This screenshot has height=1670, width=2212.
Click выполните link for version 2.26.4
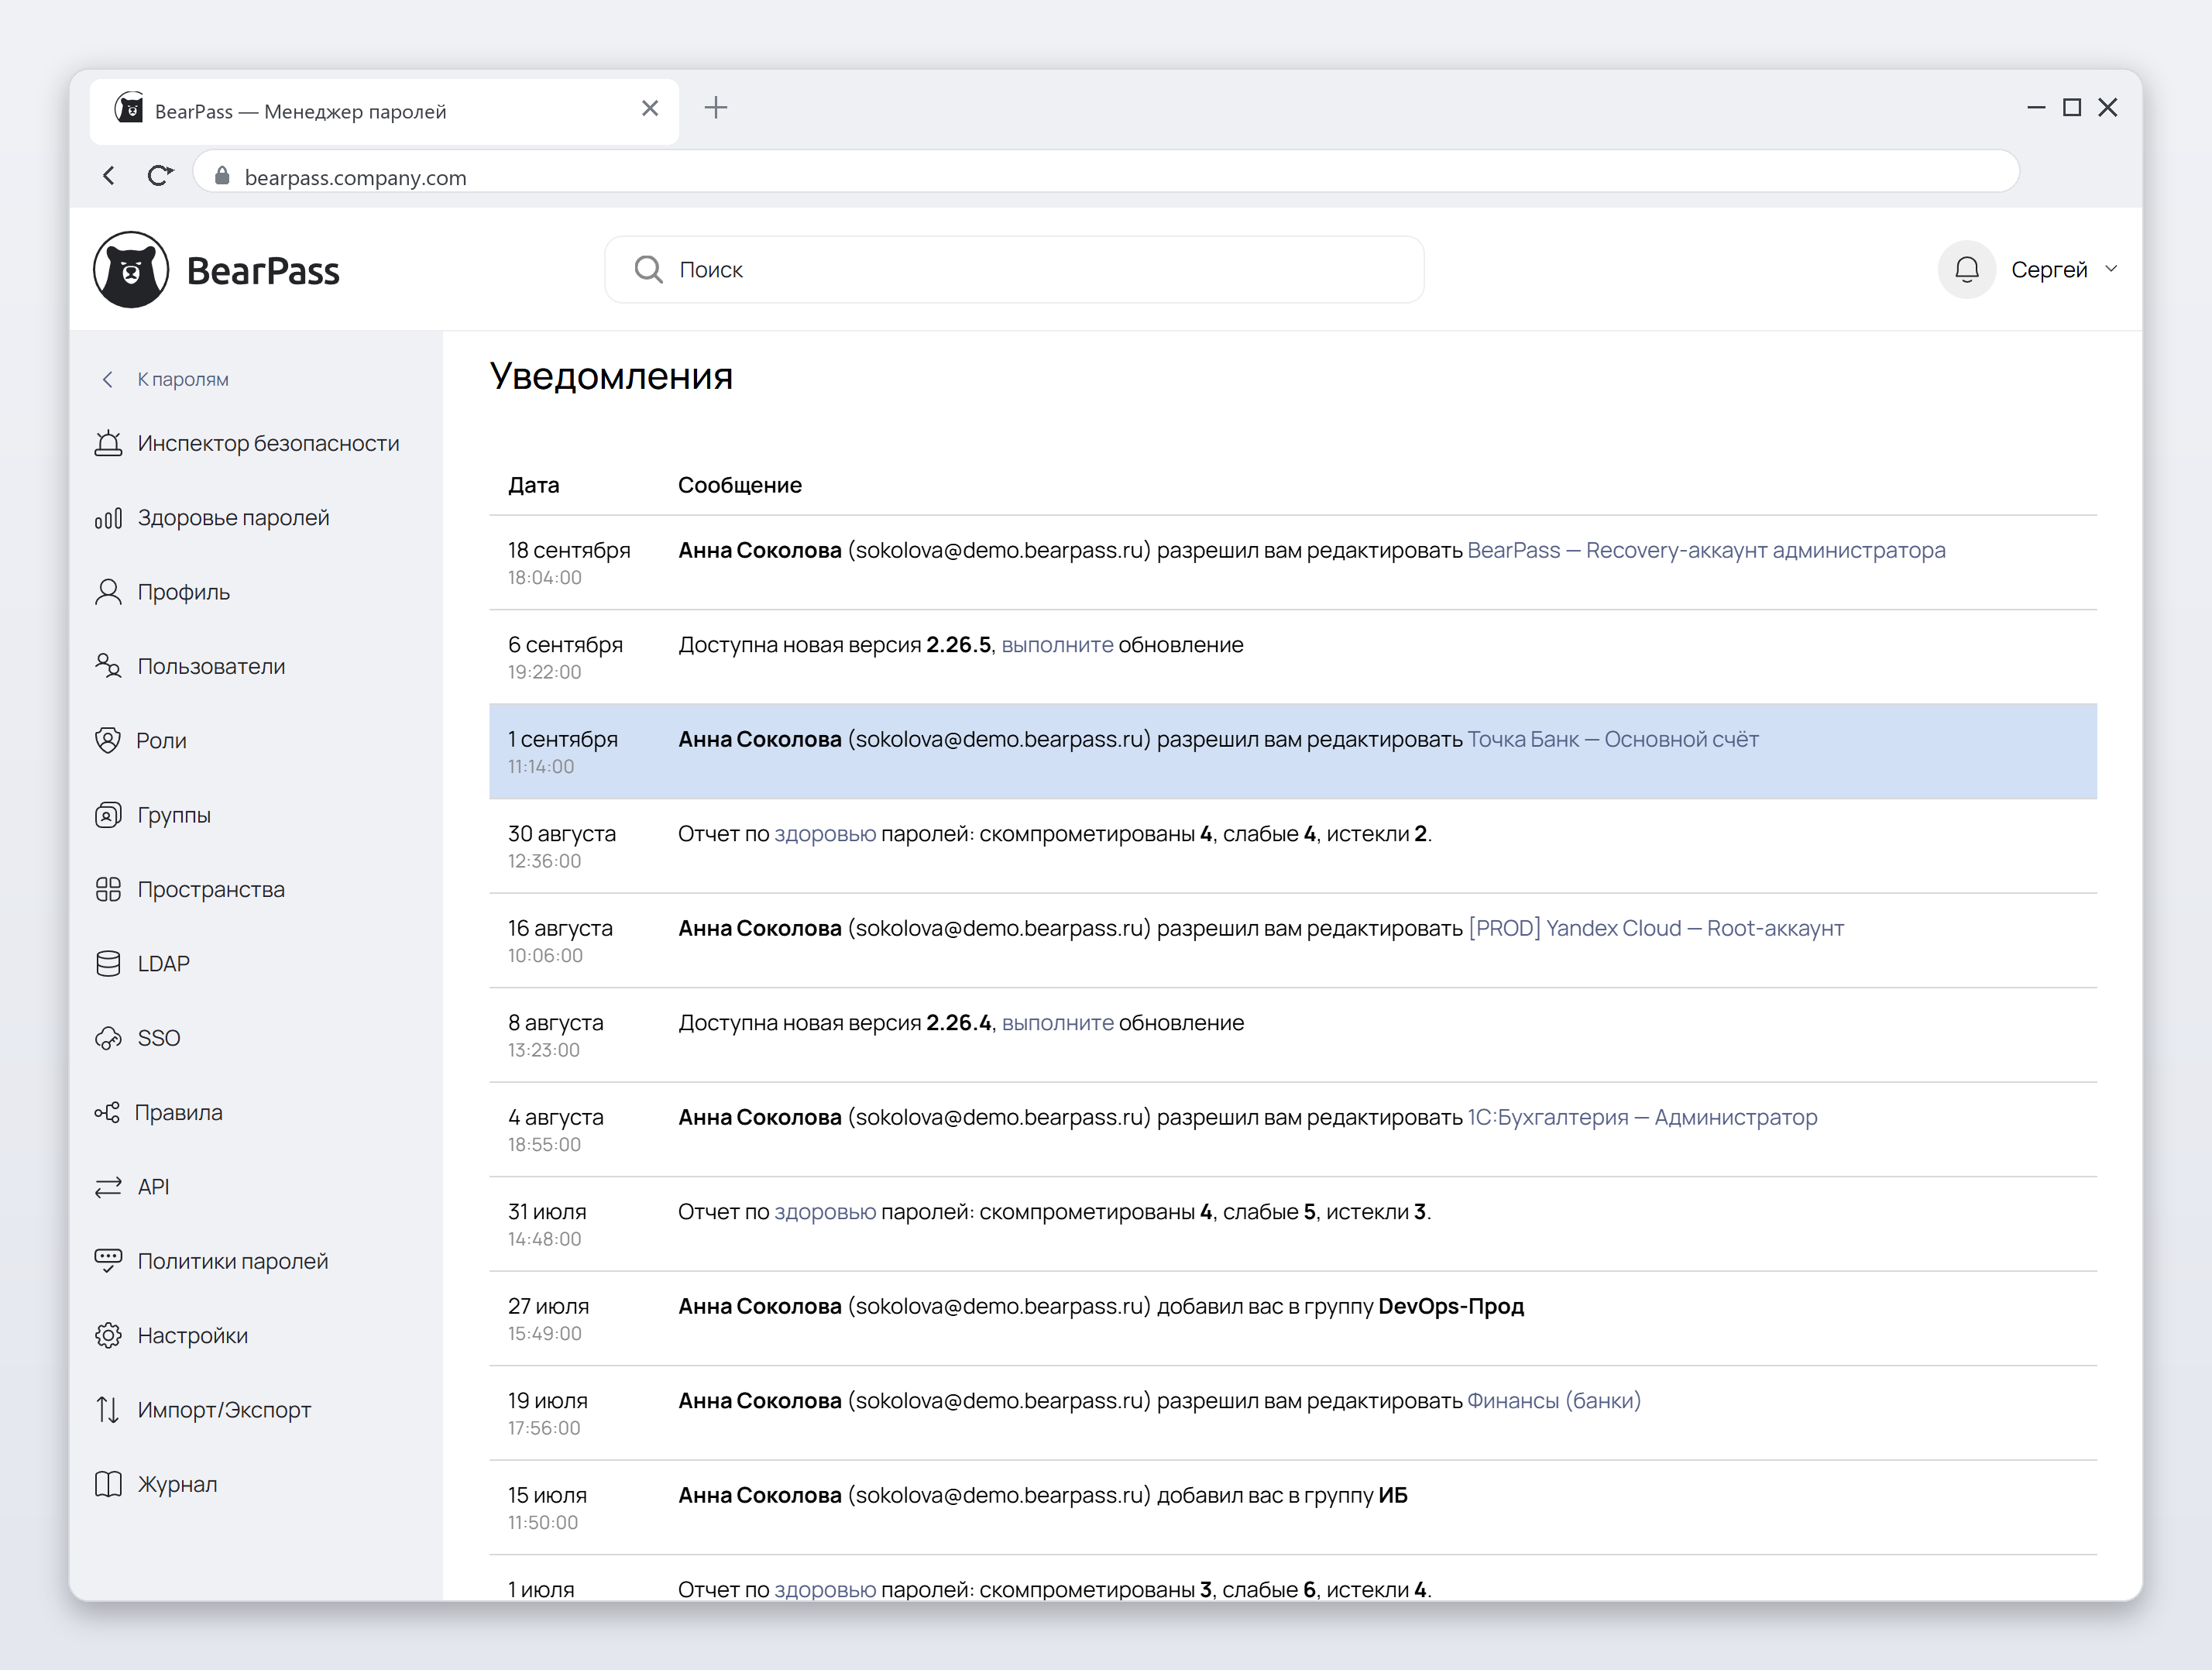[x=1057, y=1023]
